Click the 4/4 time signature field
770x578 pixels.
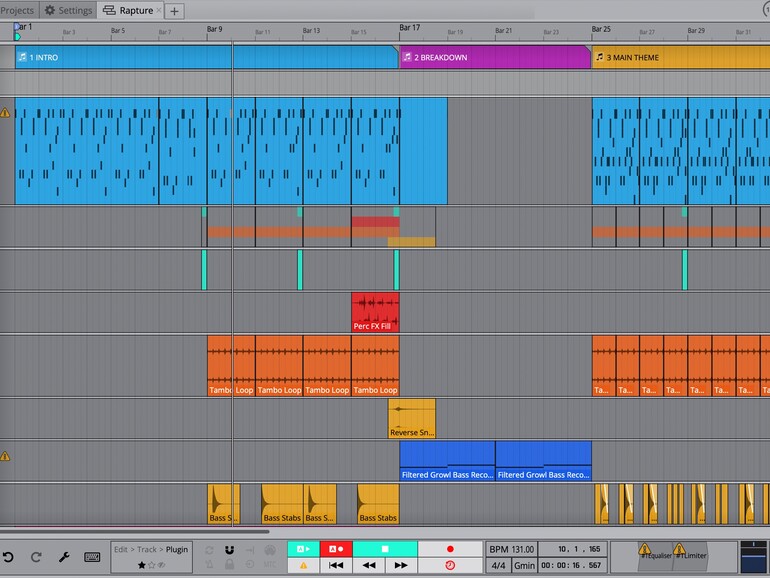point(498,565)
